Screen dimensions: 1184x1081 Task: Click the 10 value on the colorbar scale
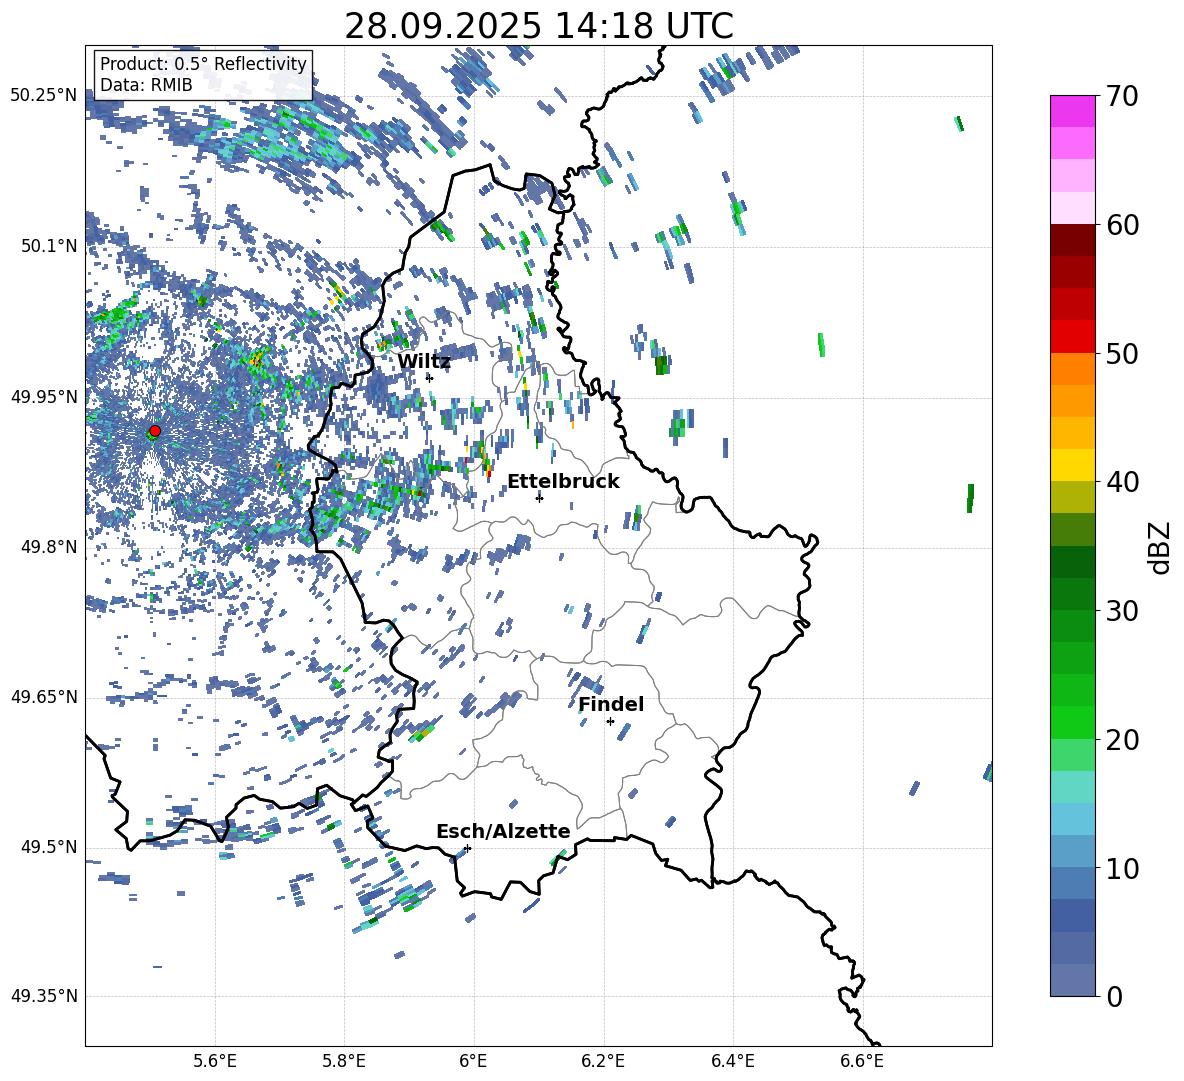click(1122, 868)
